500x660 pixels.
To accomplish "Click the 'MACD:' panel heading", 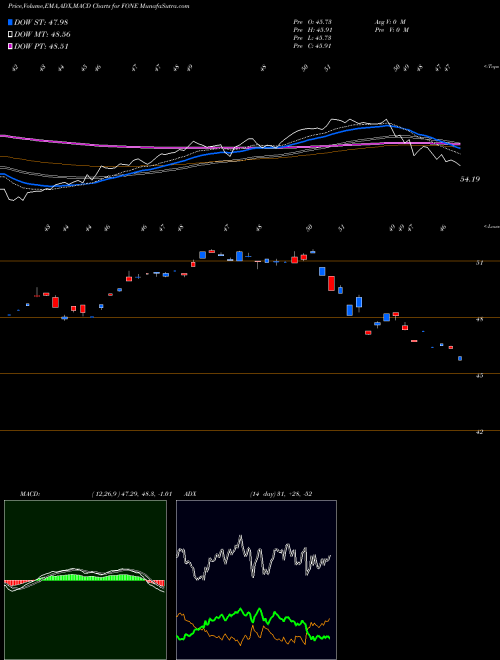I will [30, 493].
